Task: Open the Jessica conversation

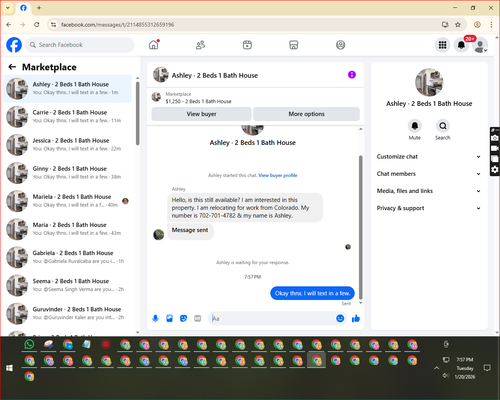Action: click(x=68, y=144)
